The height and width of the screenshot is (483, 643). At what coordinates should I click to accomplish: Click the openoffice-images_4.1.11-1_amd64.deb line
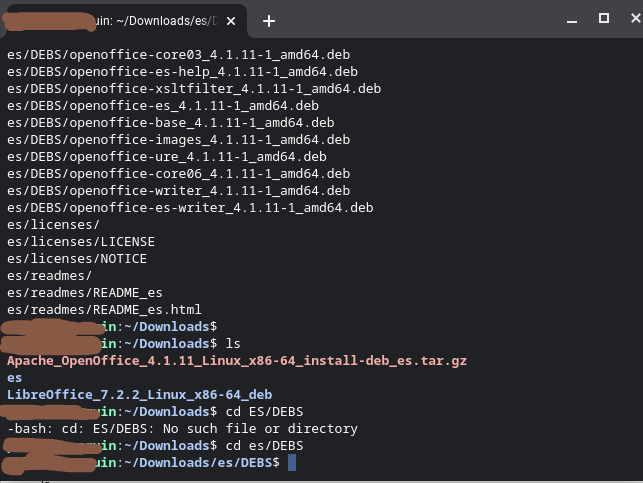click(178, 140)
